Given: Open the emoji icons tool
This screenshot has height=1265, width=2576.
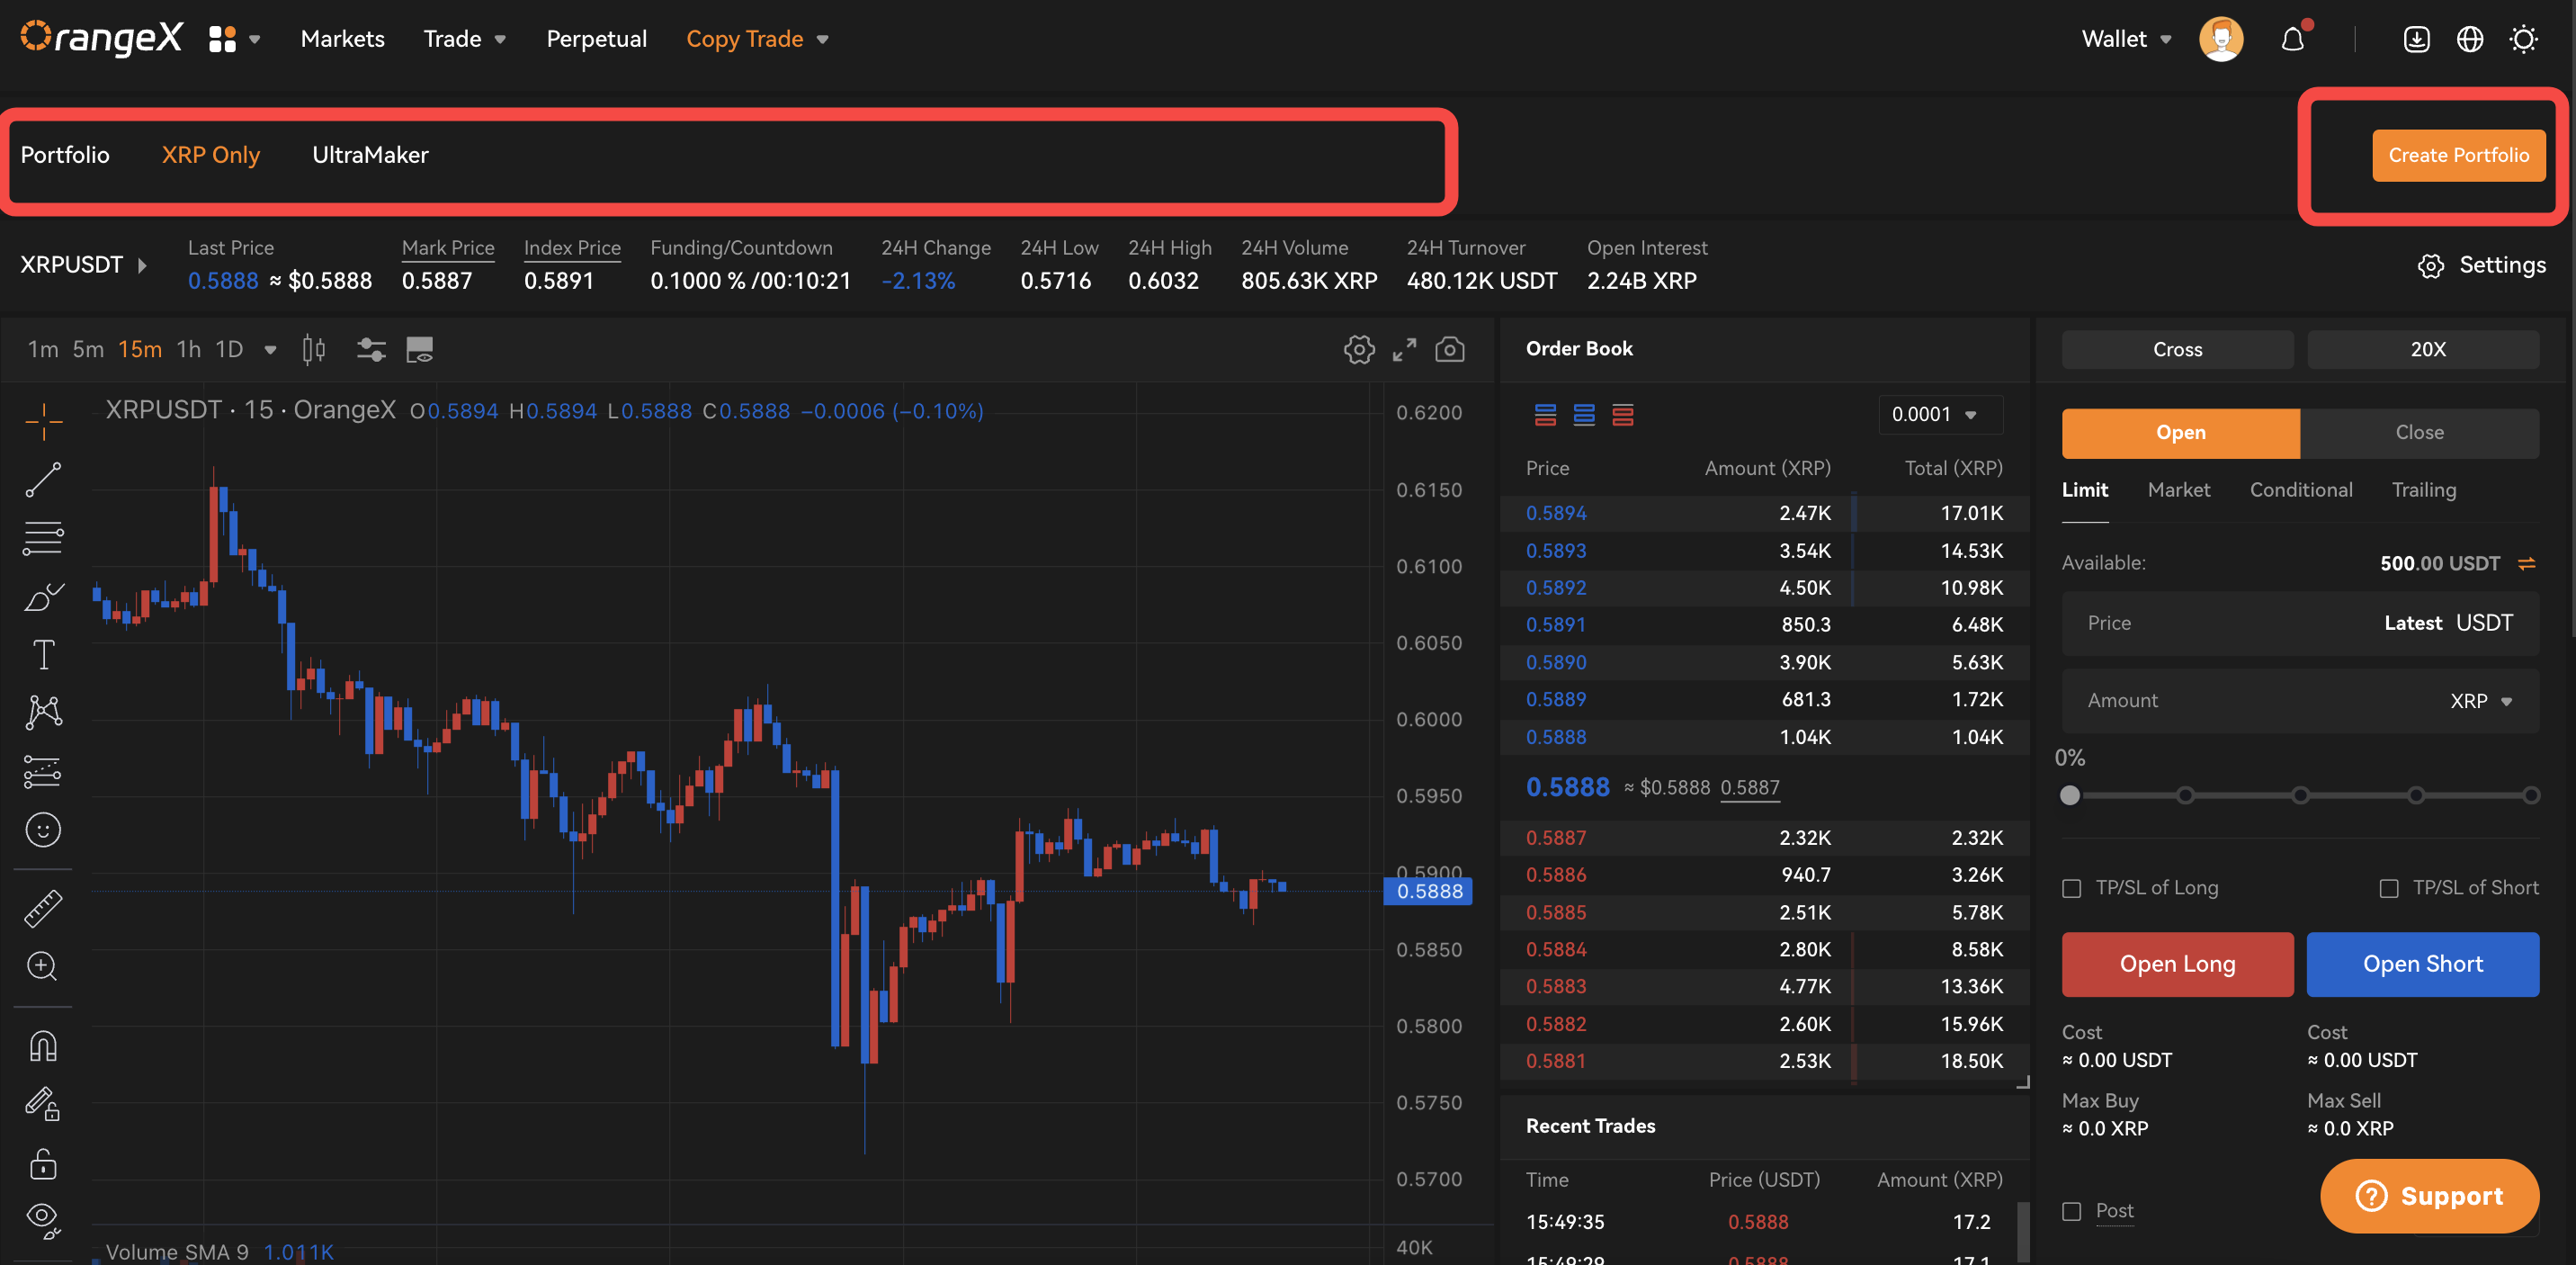Looking at the screenshot, I should 43,830.
